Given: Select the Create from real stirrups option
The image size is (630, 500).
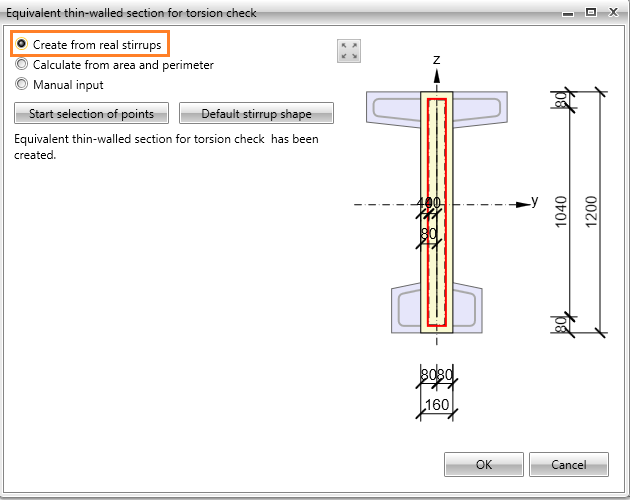Looking at the screenshot, I should click(88, 44).
